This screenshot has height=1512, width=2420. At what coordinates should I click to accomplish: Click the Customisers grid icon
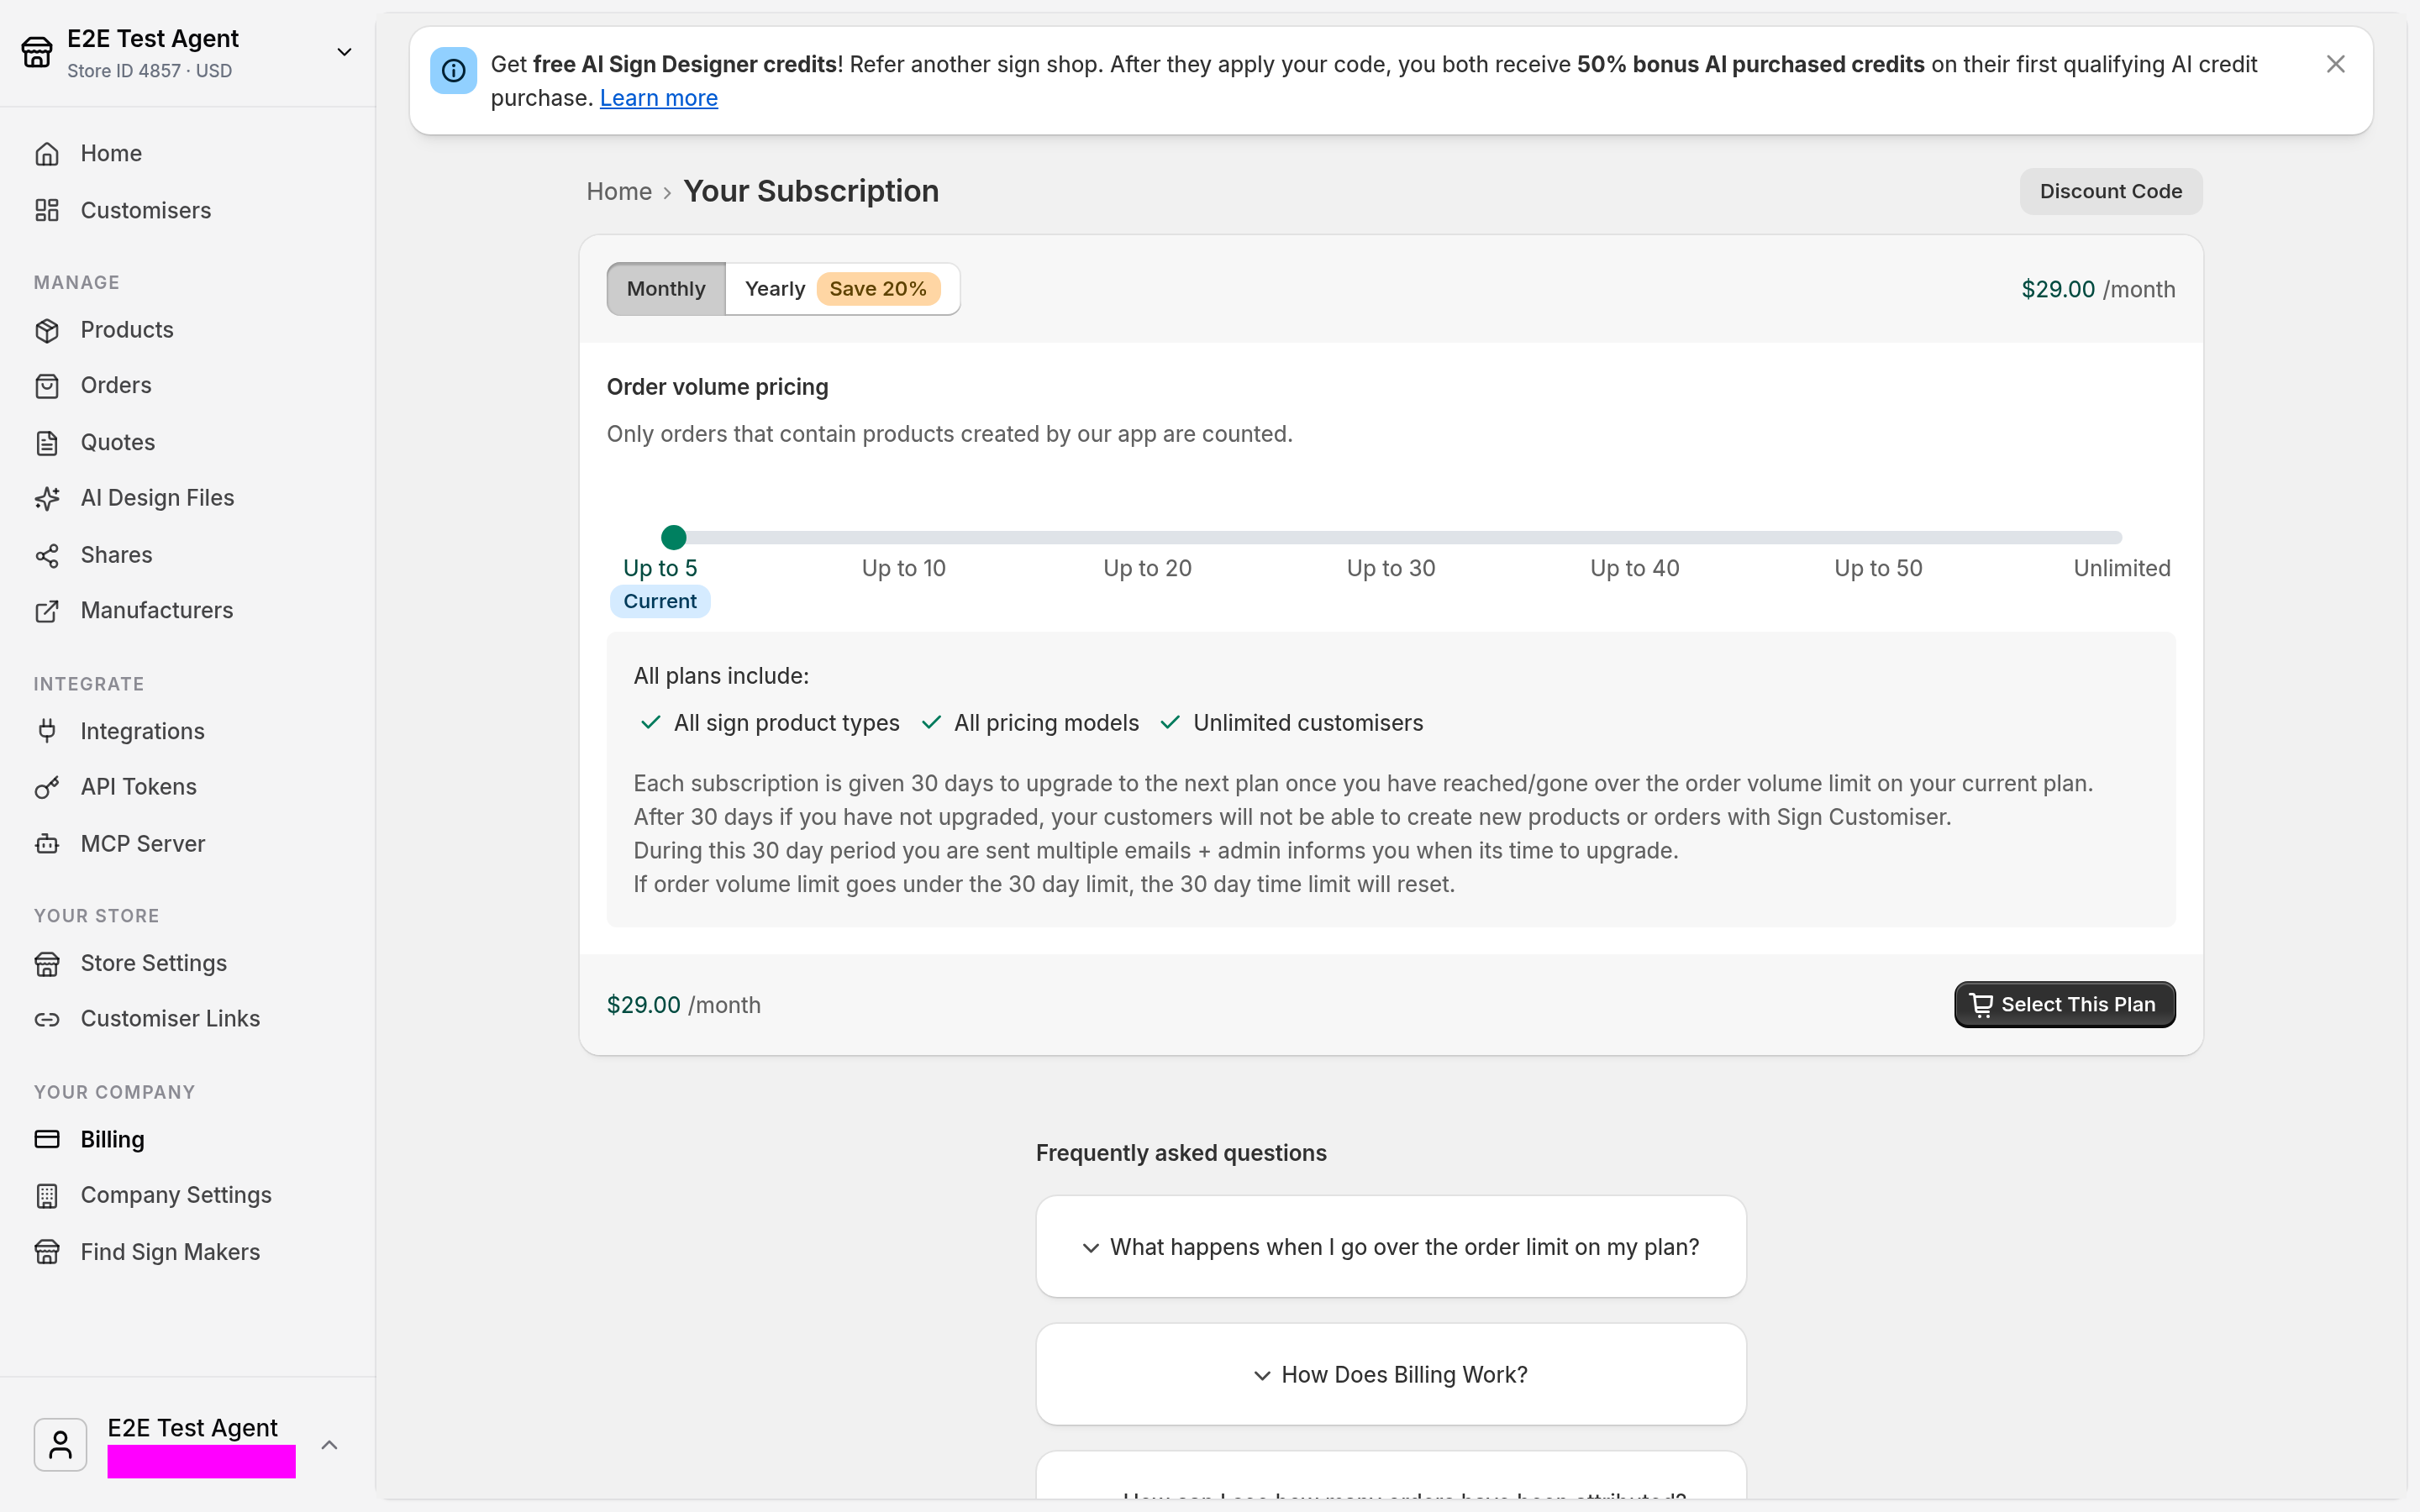(47, 211)
